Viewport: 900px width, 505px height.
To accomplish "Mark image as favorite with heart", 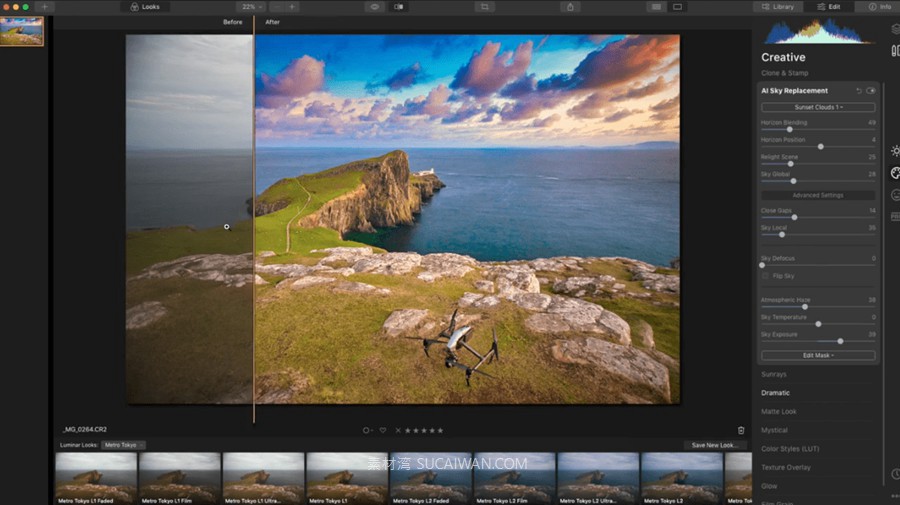I will tap(382, 430).
